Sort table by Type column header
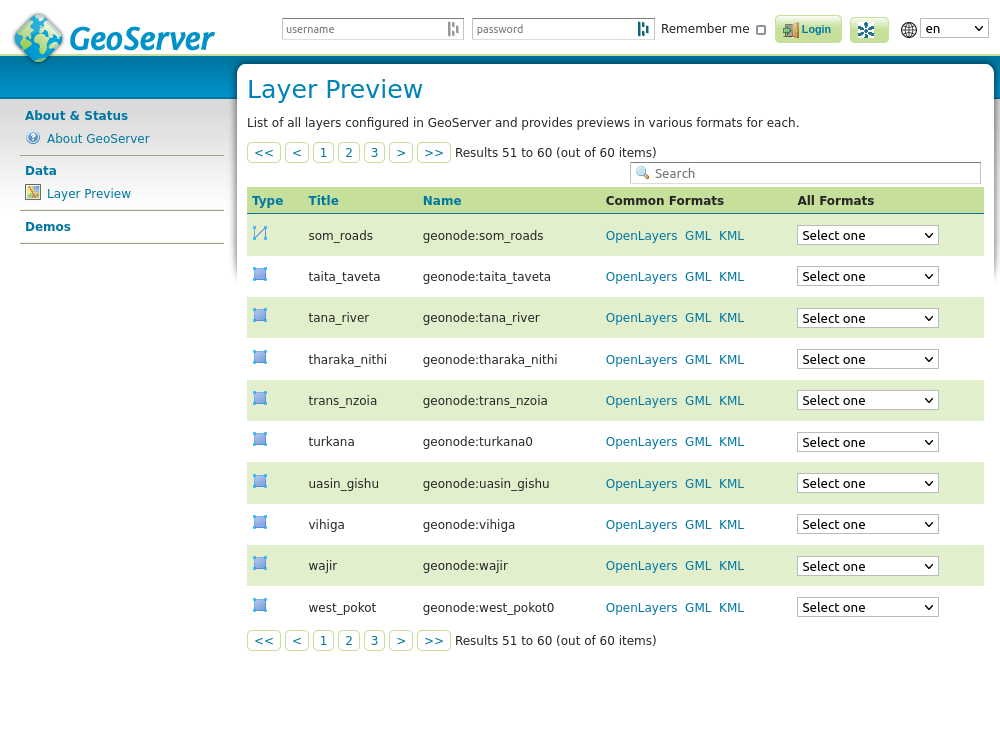The height and width of the screenshot is (750, 1000). [267, 200]
